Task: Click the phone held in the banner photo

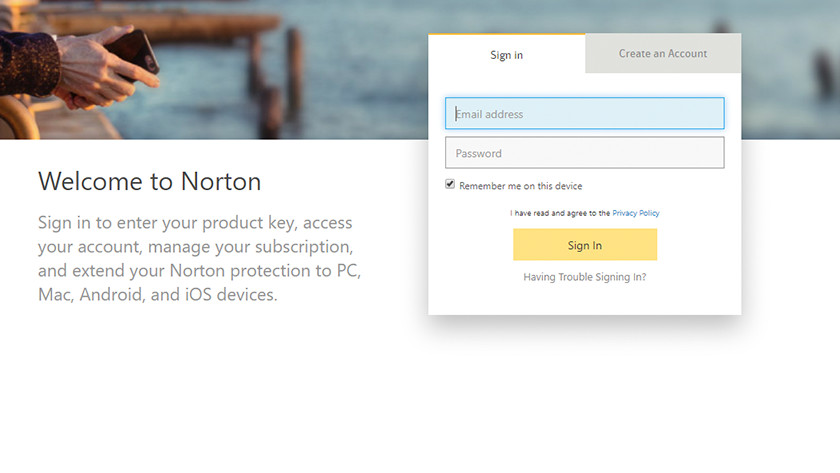Action: (x=140, y=50)
